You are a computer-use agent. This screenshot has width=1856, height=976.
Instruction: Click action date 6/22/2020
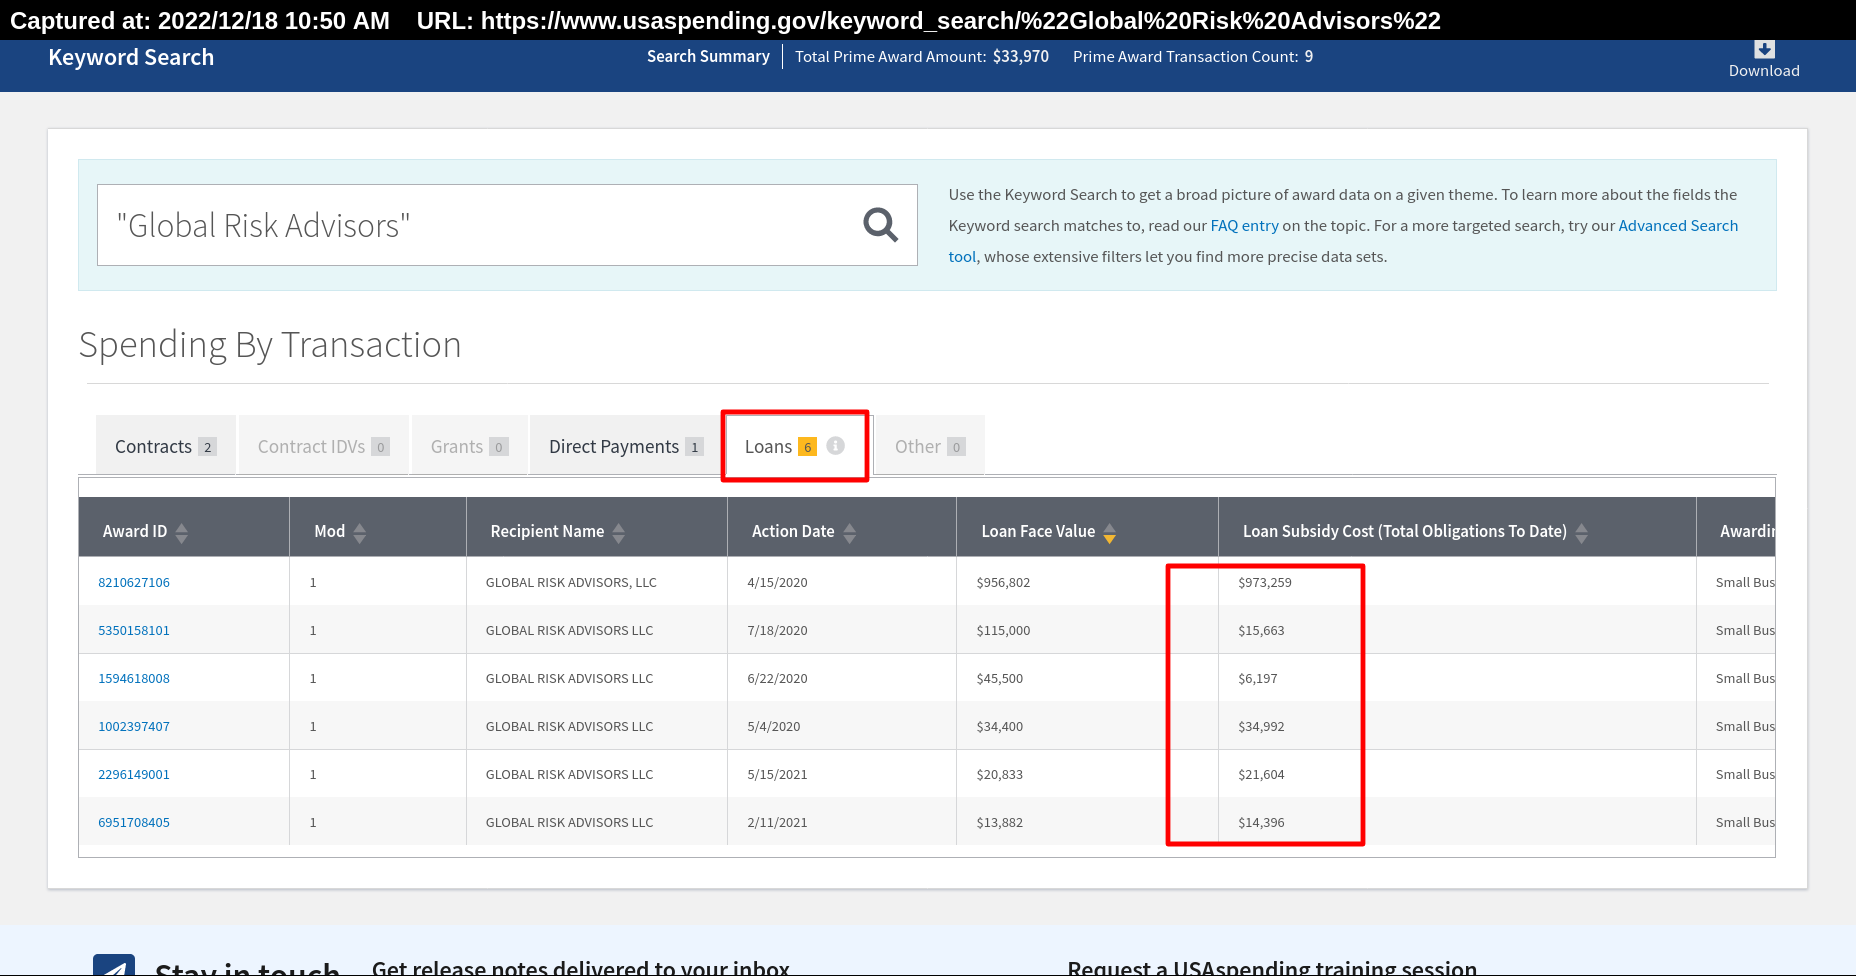point(777,678)
